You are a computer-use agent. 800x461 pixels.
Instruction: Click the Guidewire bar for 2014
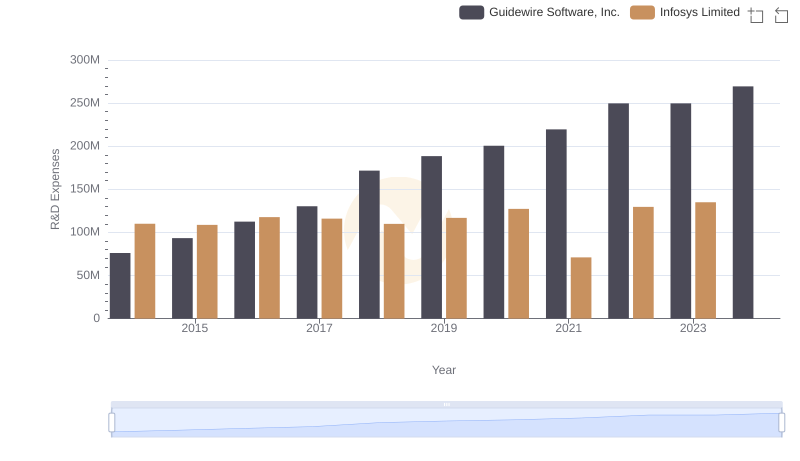(x=120, y=286)
